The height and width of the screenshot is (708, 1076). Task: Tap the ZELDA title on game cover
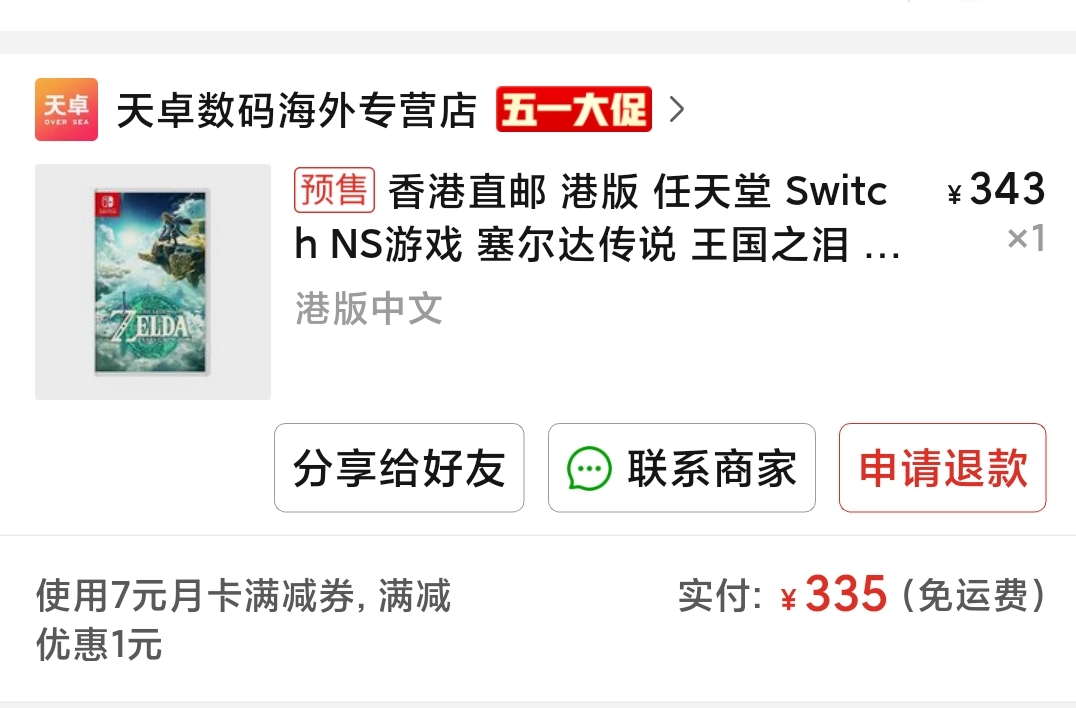(151, 325)
